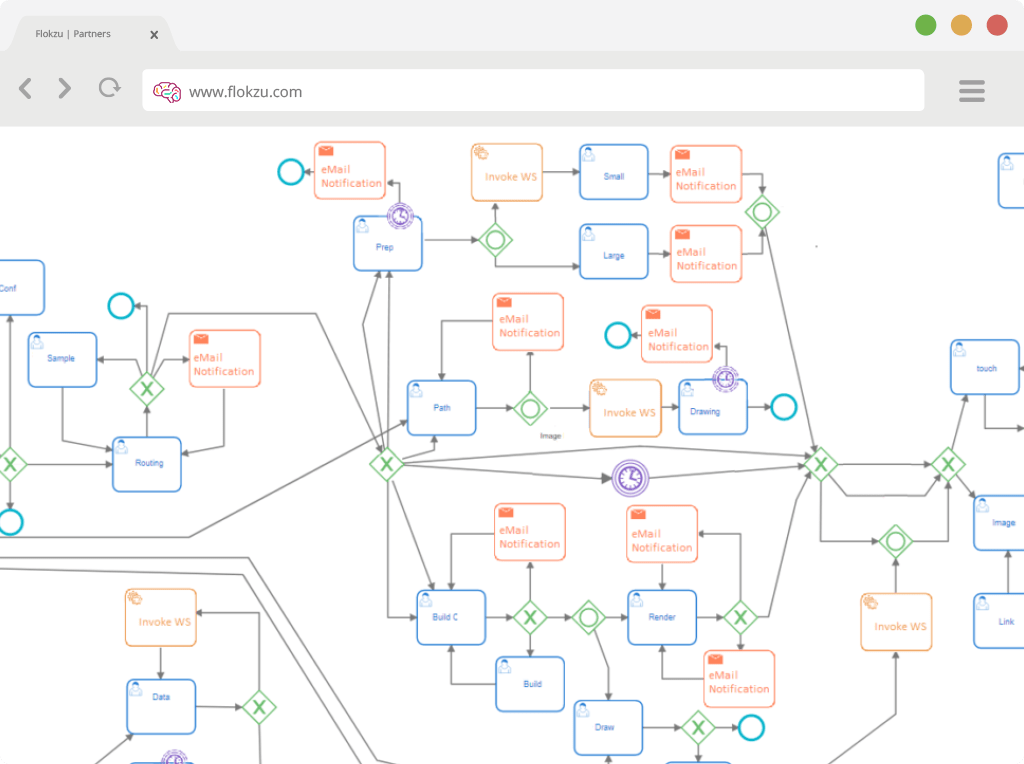Switch to Flokzu | Partners tab
Image resolution: width=1024 pixels, height=764 pixels.
coord(73,34)
